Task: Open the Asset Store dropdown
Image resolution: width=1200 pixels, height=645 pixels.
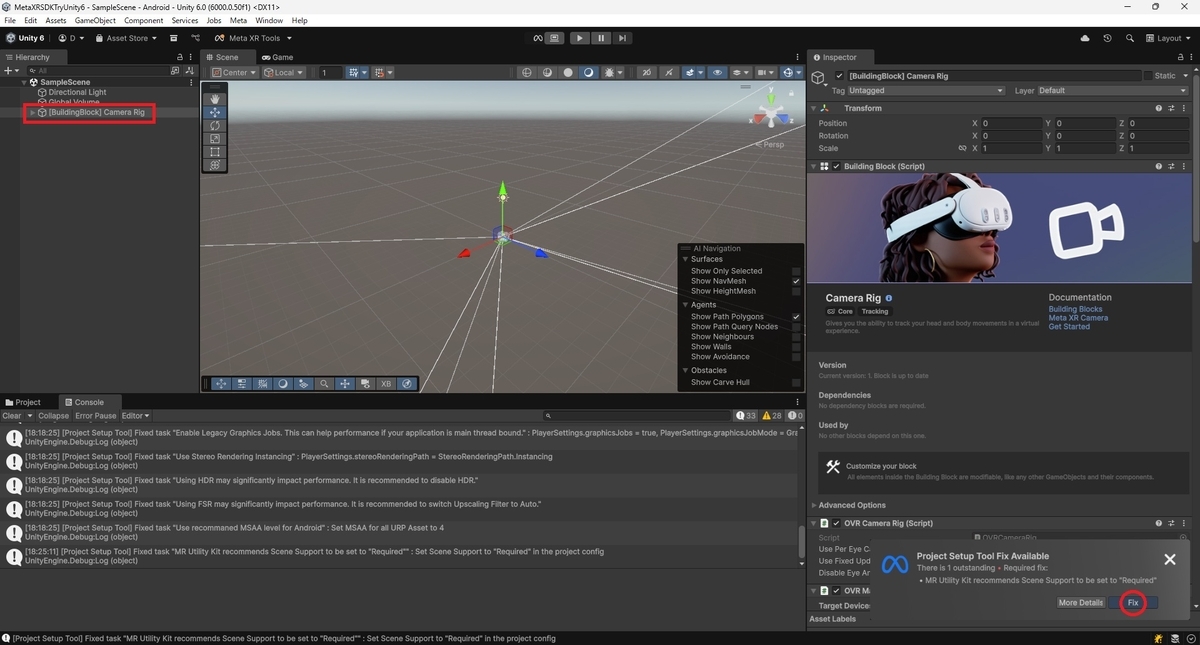Action: point(127,38)
